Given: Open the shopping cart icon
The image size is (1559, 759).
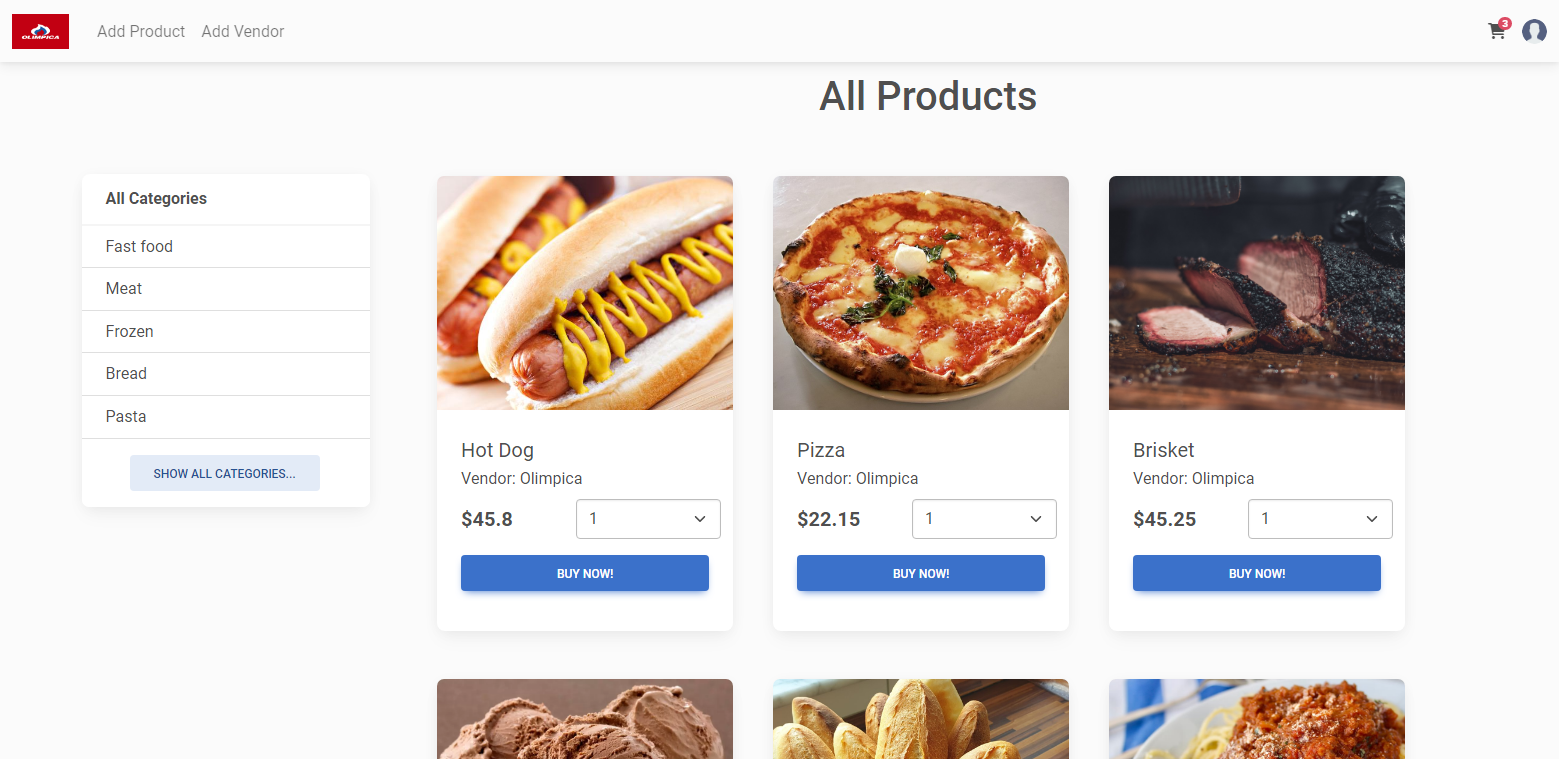Looking at the screenshot, I should [x=1497, y=31].
